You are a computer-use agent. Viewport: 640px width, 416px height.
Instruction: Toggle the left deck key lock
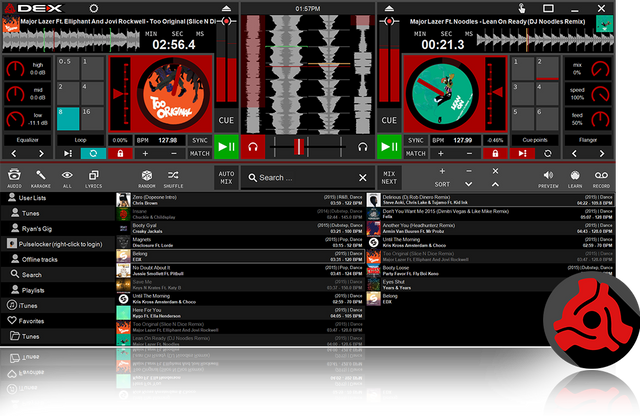[x=120, y=154]
